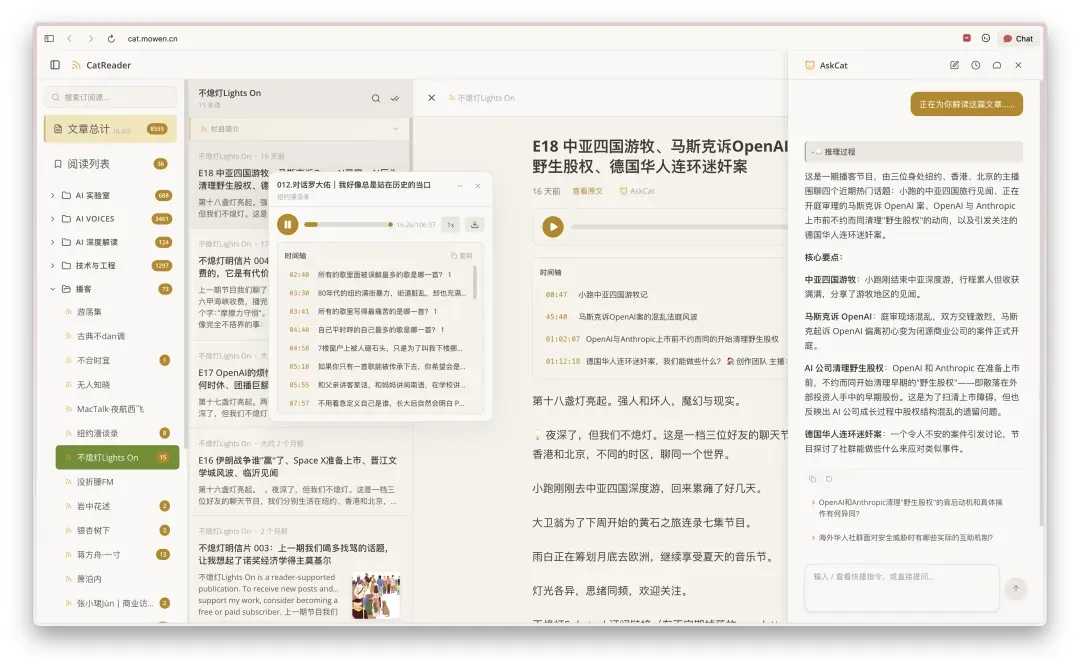The height and width of the screenshot is (670, 1080).
Task: Expand the 推理过程 reasoning section
Action: 913,151
